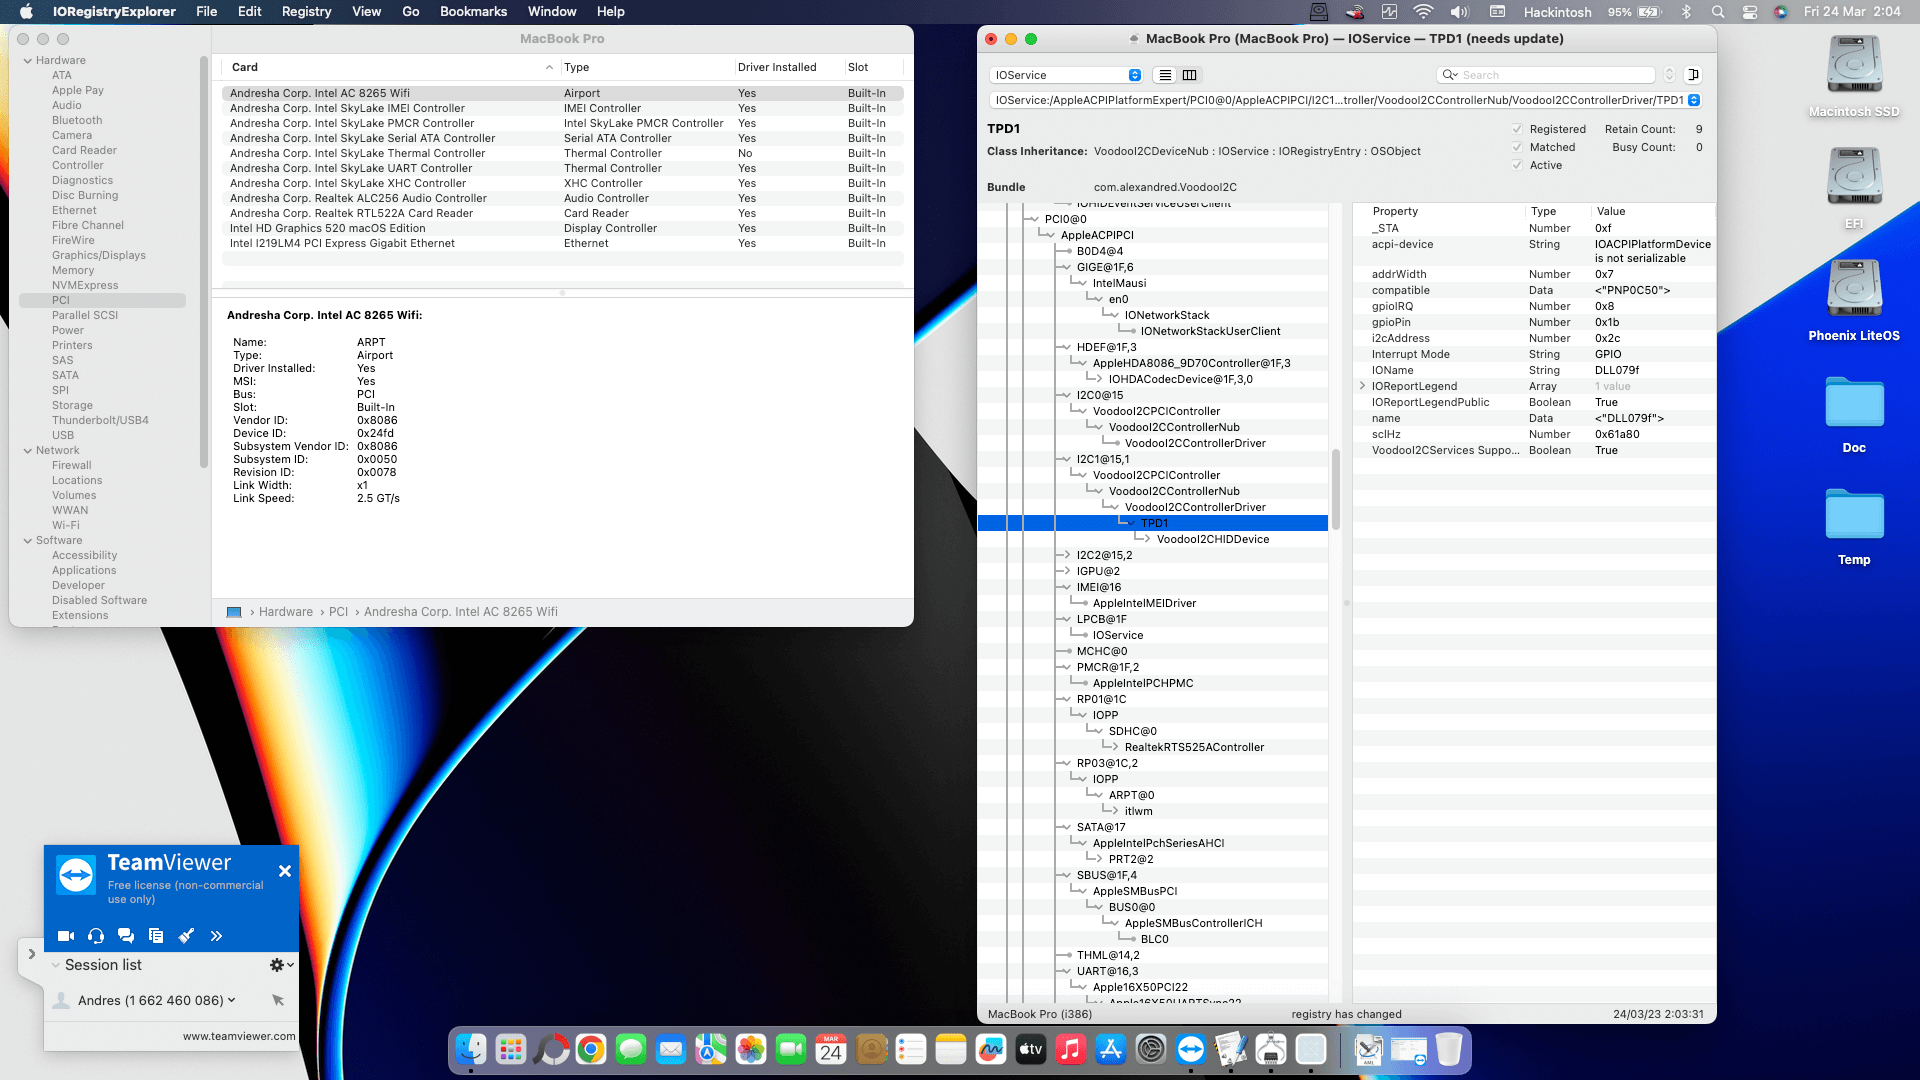Click the inspector icon right of Search field
1920x1080 pixels.
[x=1693, y=75]
